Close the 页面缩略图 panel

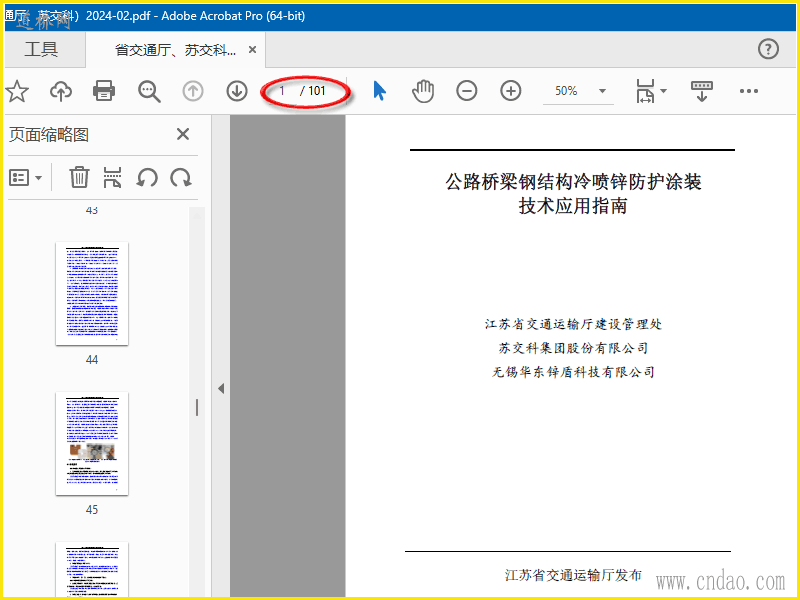[x=183, y=134]
